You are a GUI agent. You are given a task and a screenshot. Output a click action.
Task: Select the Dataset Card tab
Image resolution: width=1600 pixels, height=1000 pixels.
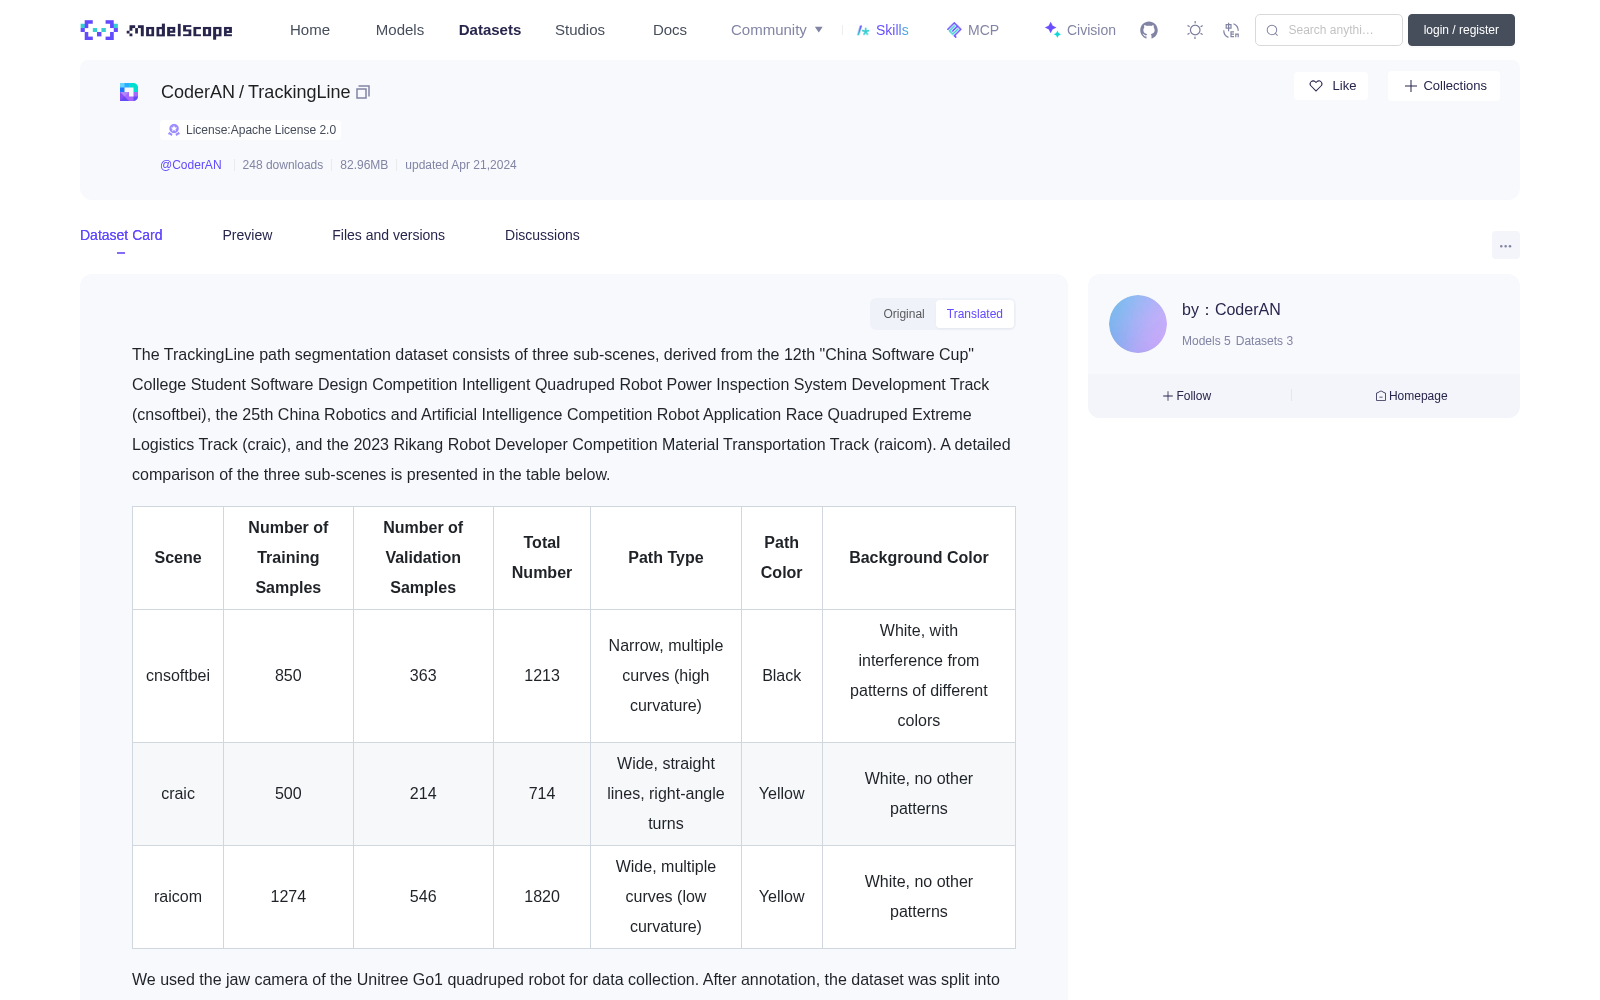(121, 235)
